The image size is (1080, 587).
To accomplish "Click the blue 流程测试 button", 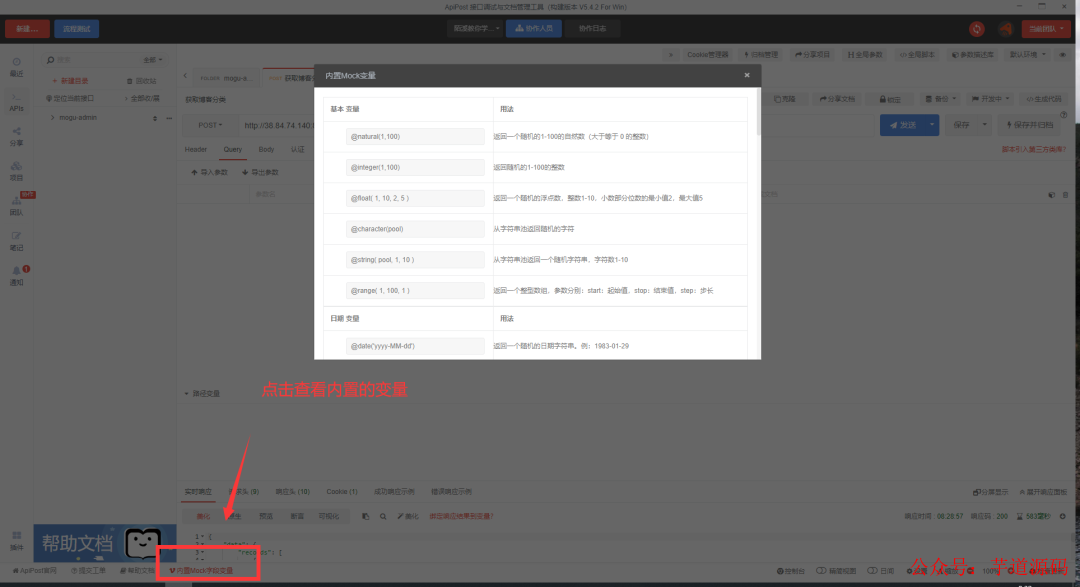I will [76, 29].
